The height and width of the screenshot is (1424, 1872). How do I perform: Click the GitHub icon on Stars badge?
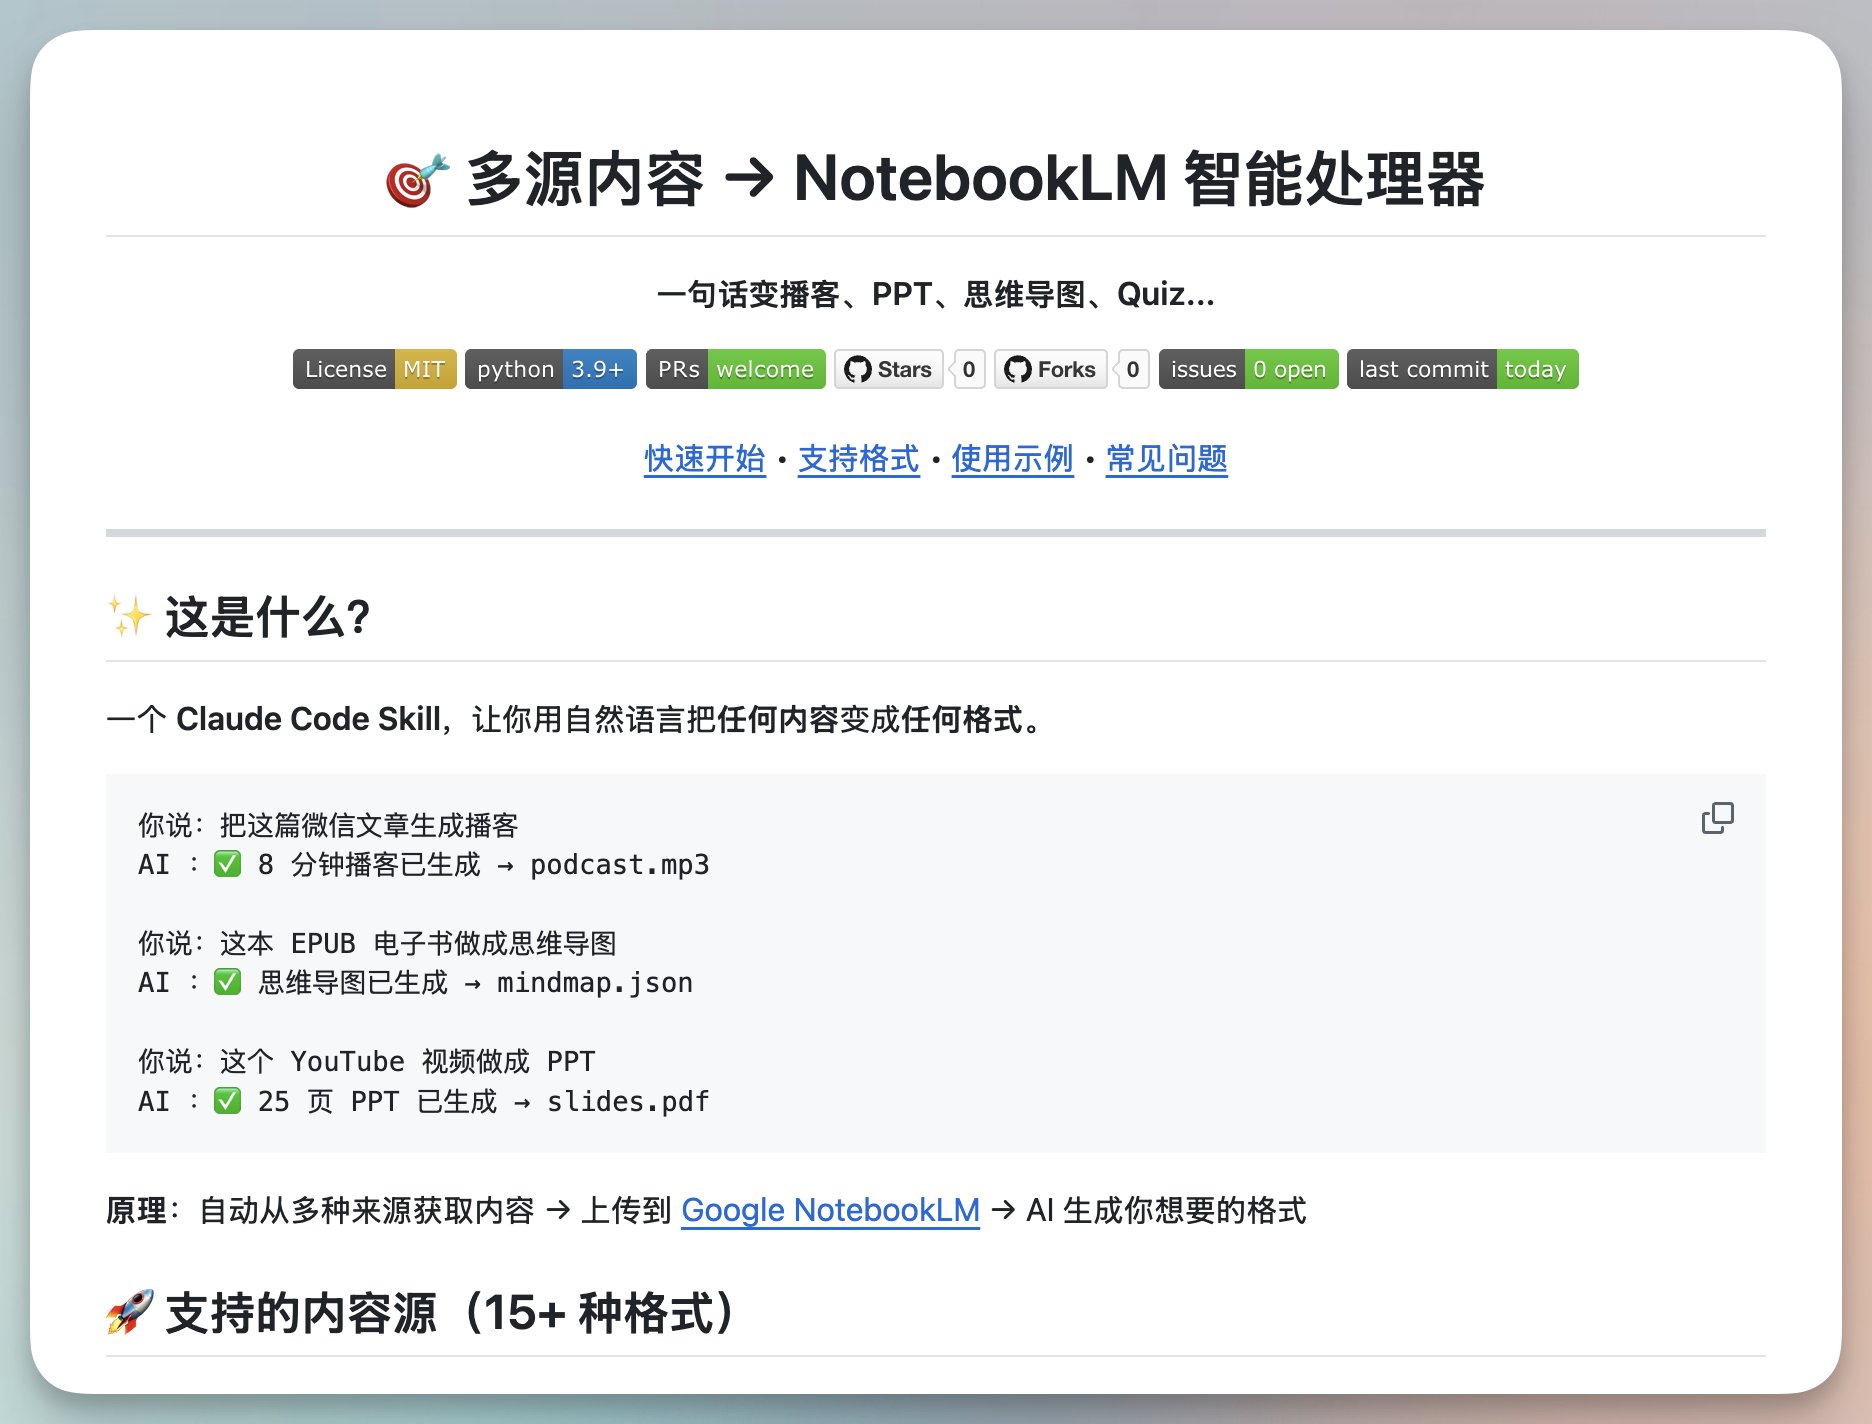click(858, 370)
